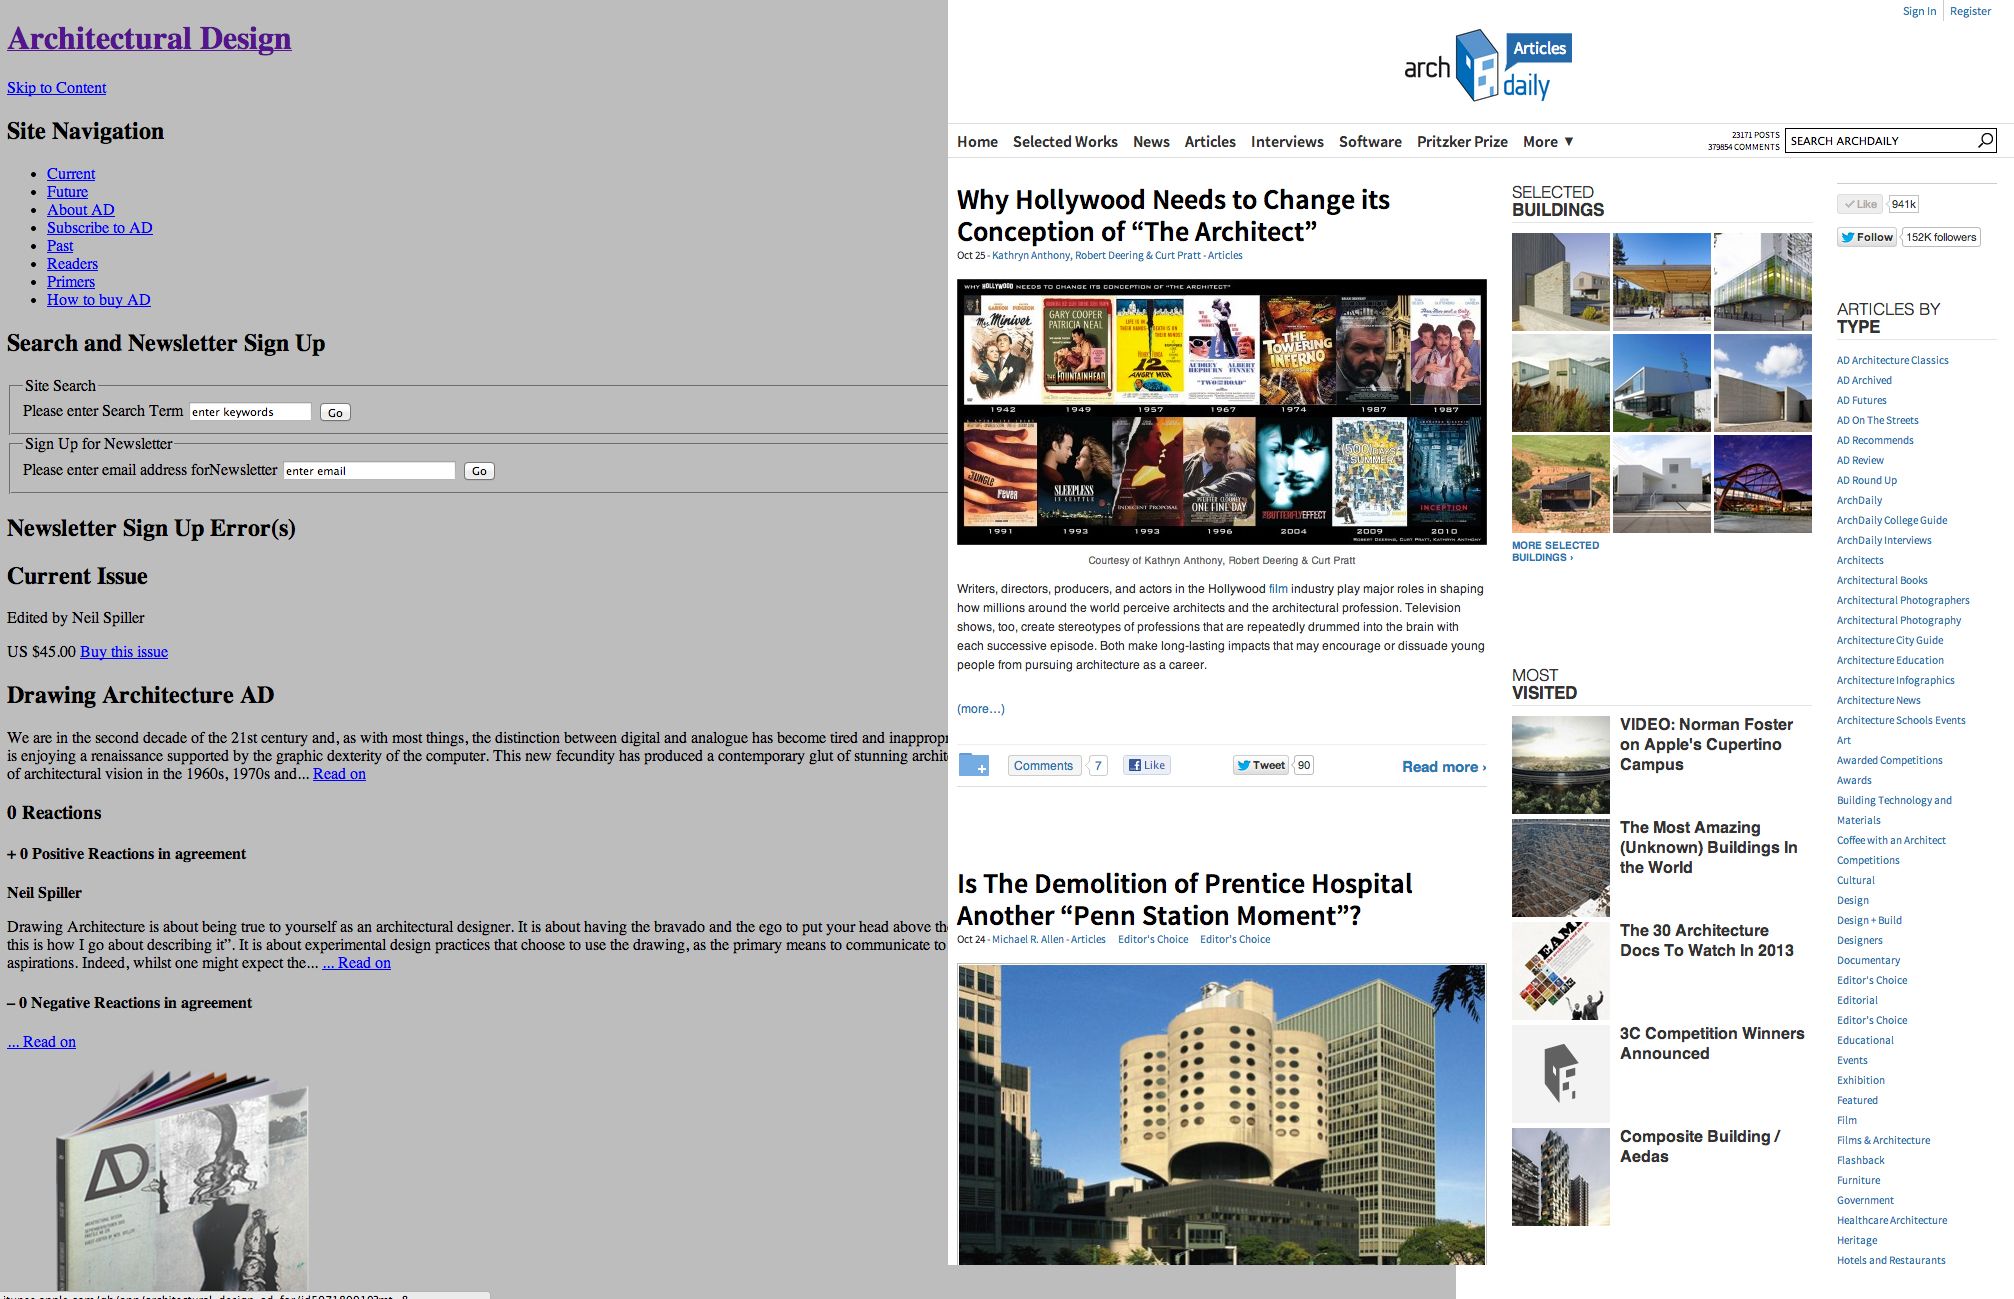Expand the More navigation dropdown
The height and width of the screenshot is (1299, 2014).
(1548, 142)
